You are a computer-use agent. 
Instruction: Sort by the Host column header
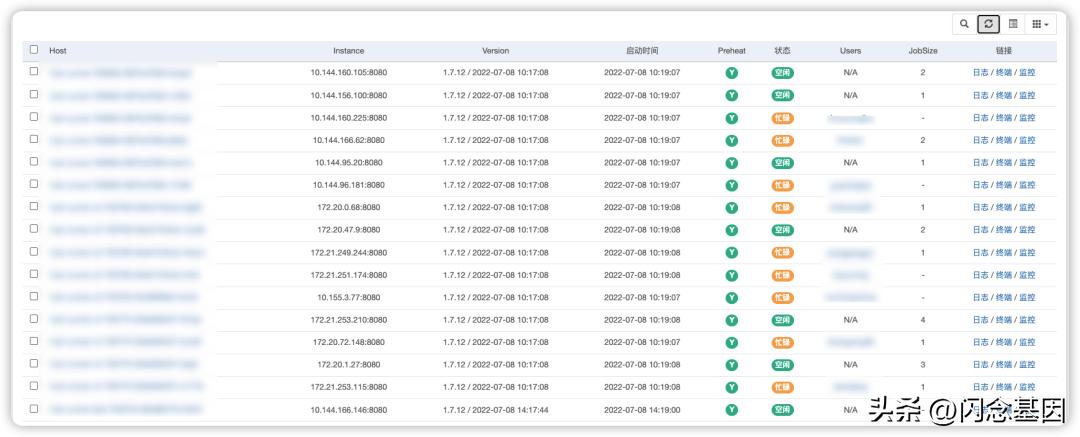[x=58, y=50]
